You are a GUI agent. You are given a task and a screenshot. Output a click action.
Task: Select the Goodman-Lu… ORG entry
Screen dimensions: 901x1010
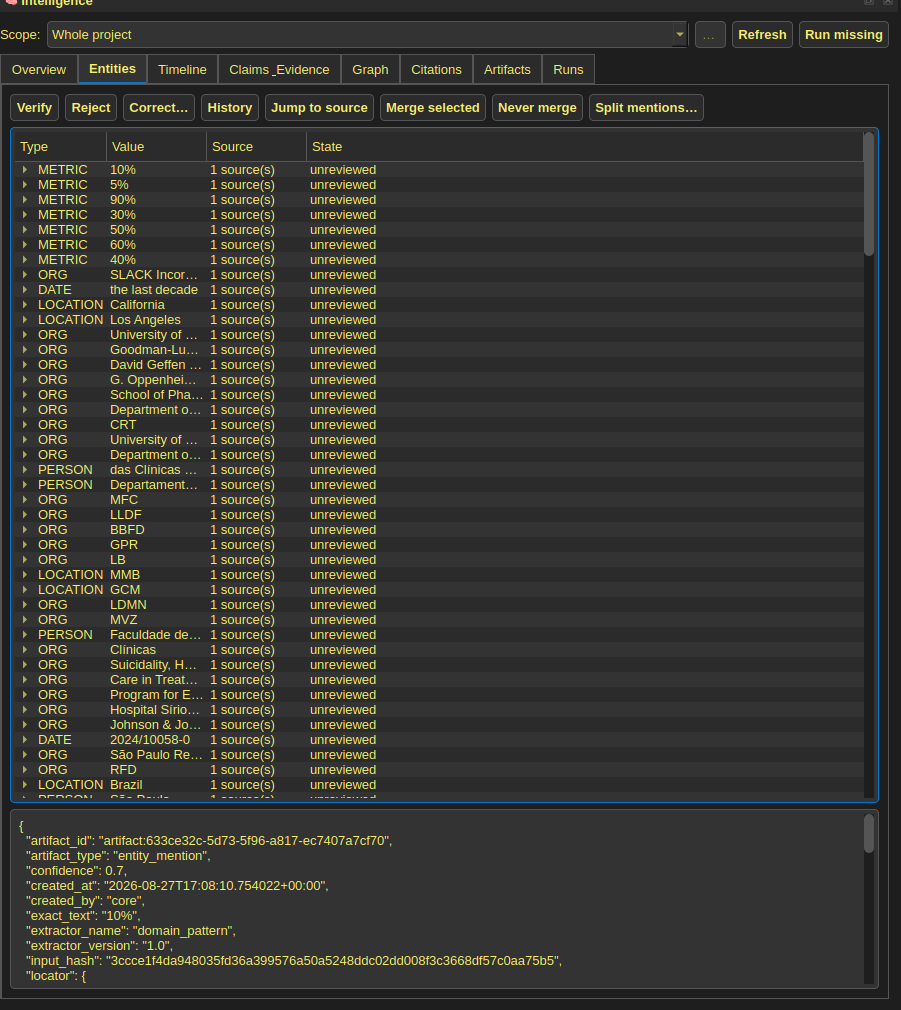(x=154, y=350)
